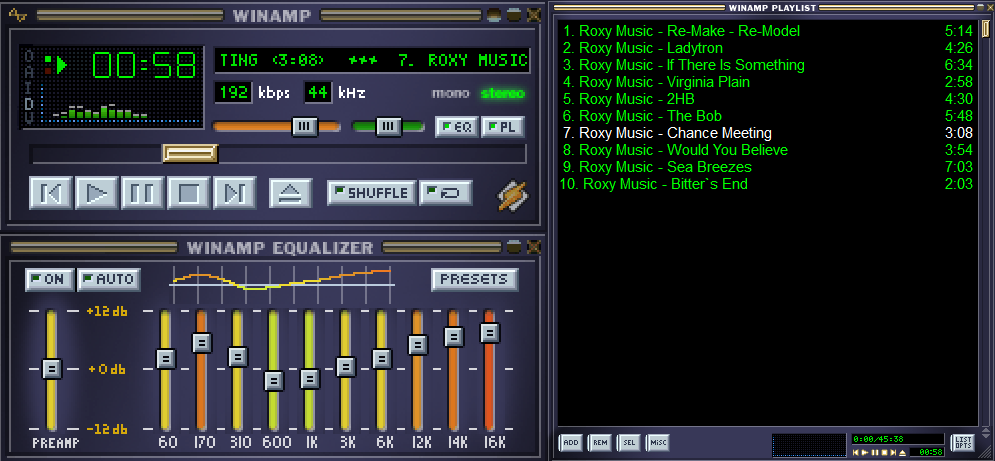Stop playback with the large Stop button
The height and width of the screenshot is (461, 995).
189,192
